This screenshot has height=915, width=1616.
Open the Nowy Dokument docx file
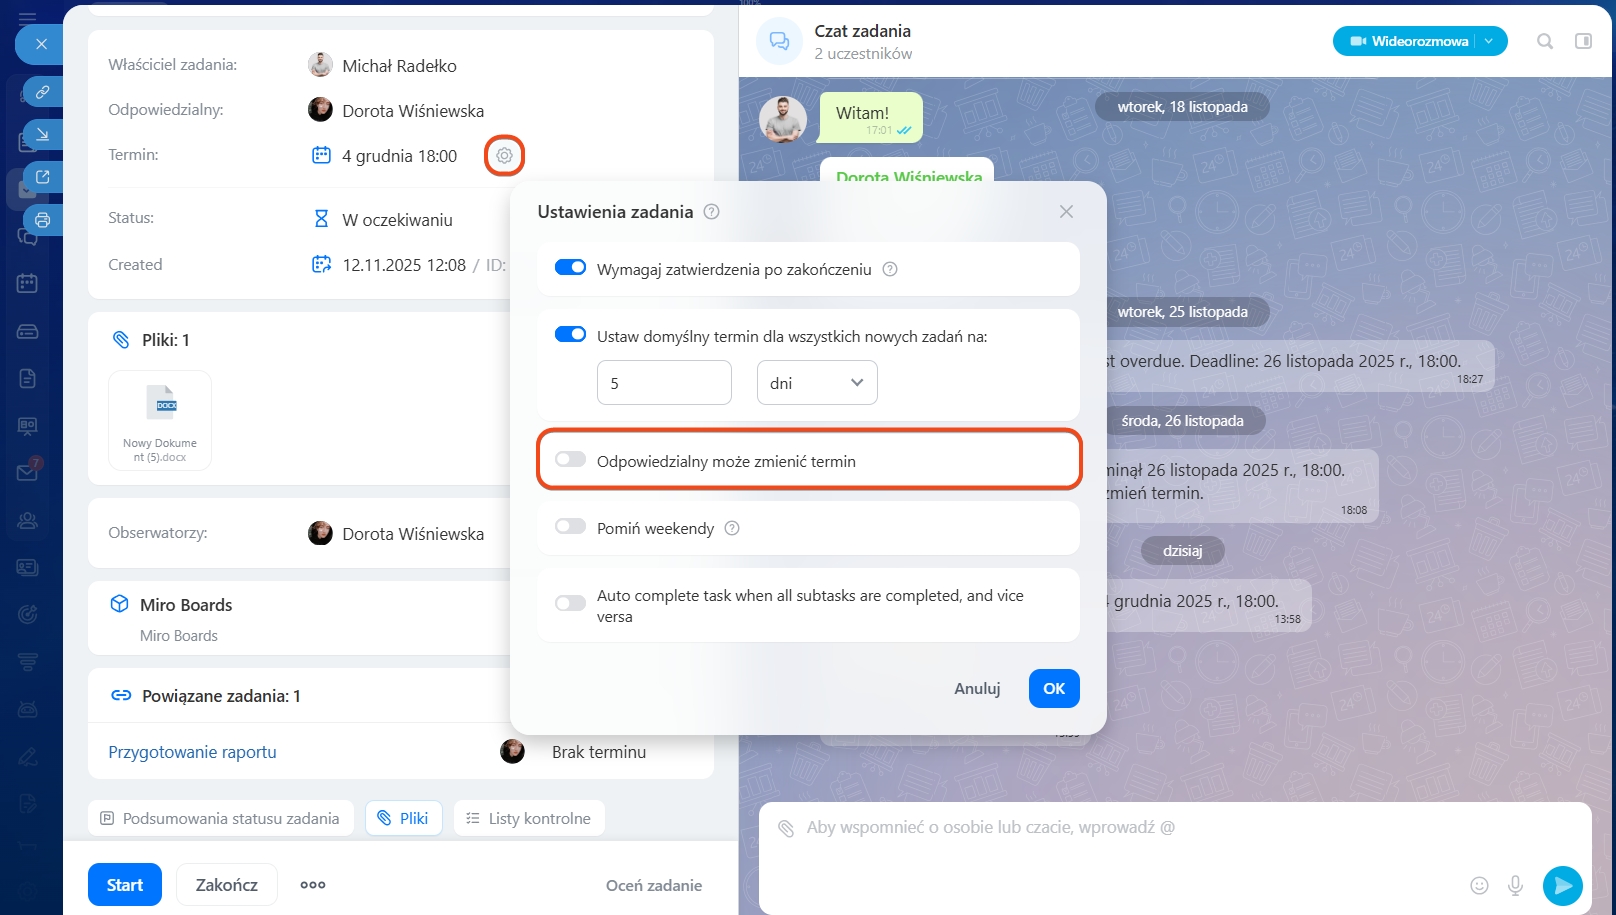160,420
